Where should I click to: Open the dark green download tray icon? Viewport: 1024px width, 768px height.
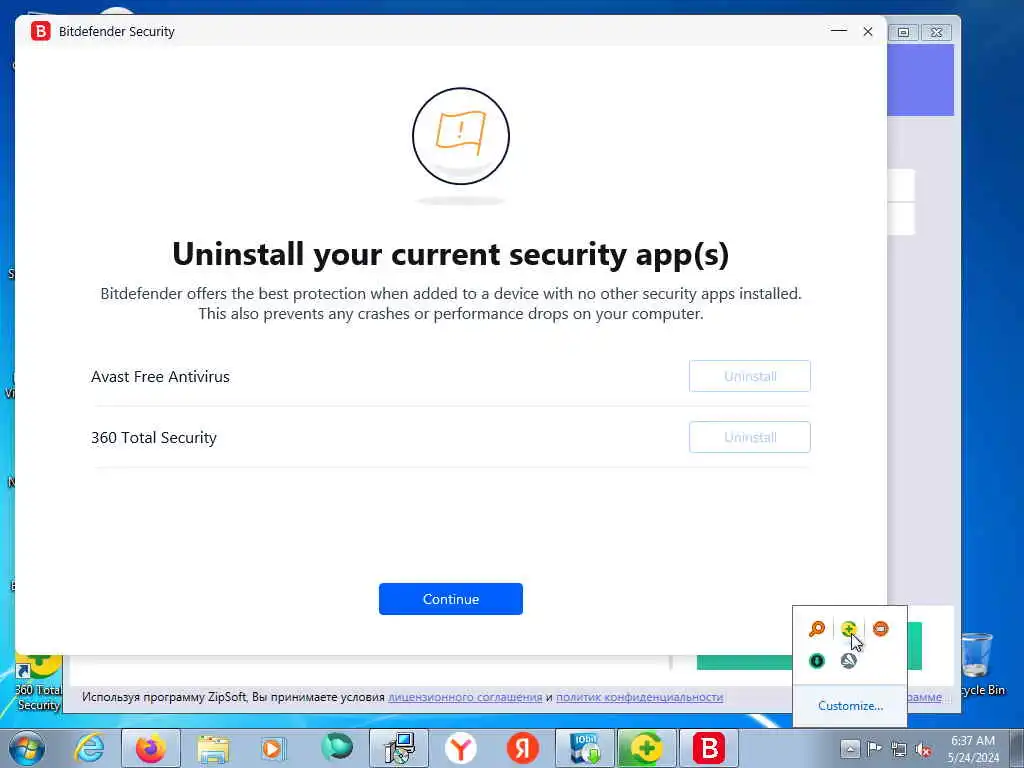817,661
